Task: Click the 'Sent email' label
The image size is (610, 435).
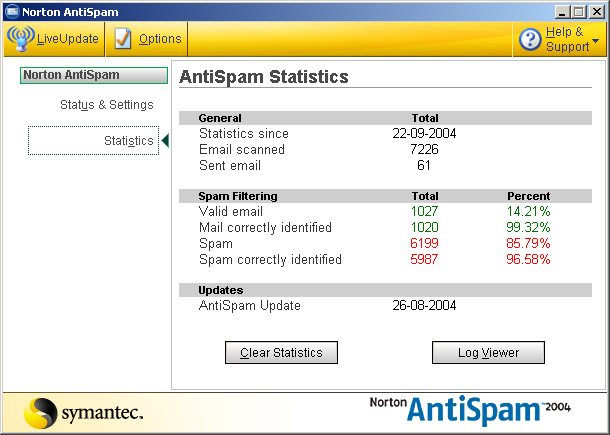Action: (x=230, y=165)
